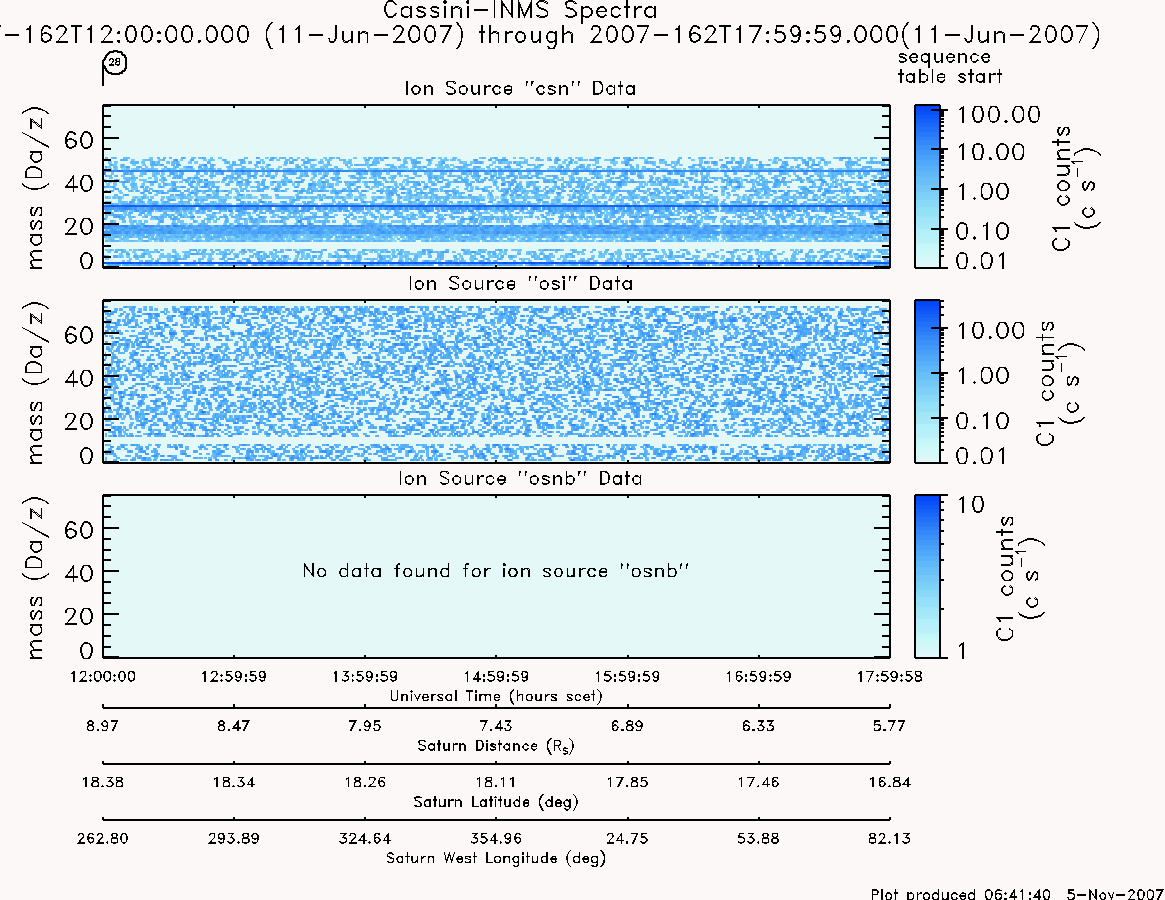
Task: Click 'No data found for ion source "osnb"' message
Action: pyautogui.click(x=496, y=571)
